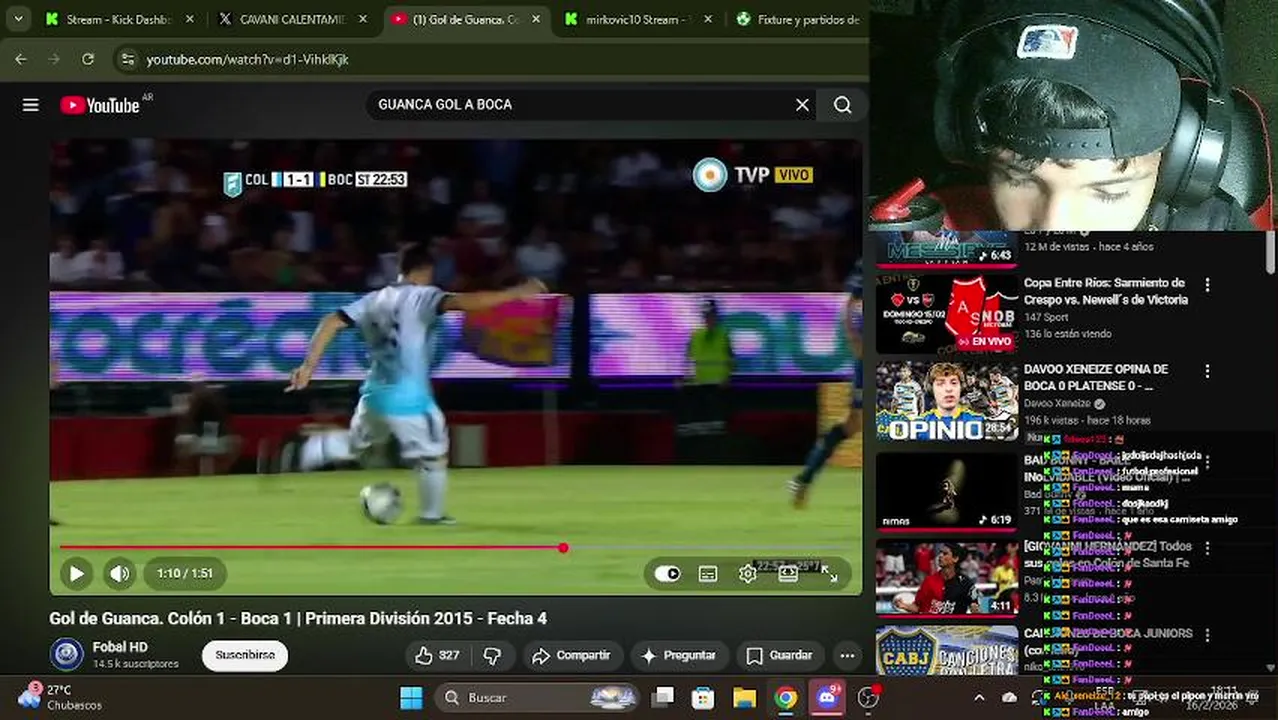
Task: Share the video via Compartir
Action: [571, 656]
